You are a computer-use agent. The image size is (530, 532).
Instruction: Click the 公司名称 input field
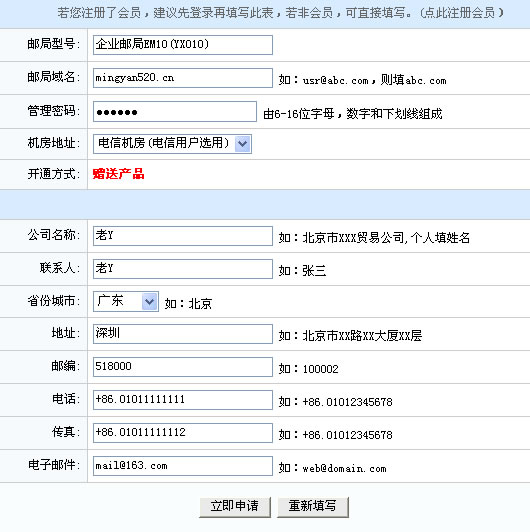point(183,236)
